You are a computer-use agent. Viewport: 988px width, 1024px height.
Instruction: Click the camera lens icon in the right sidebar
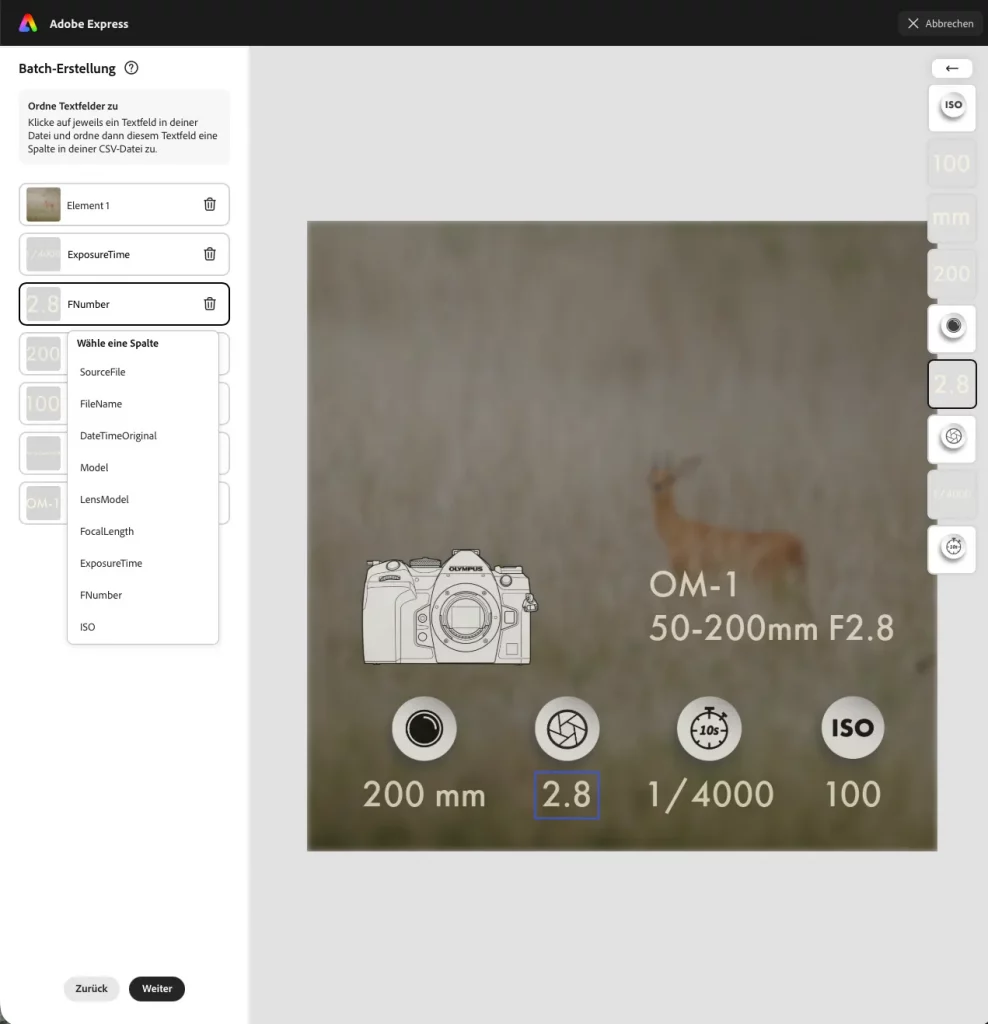coord(951,328)
